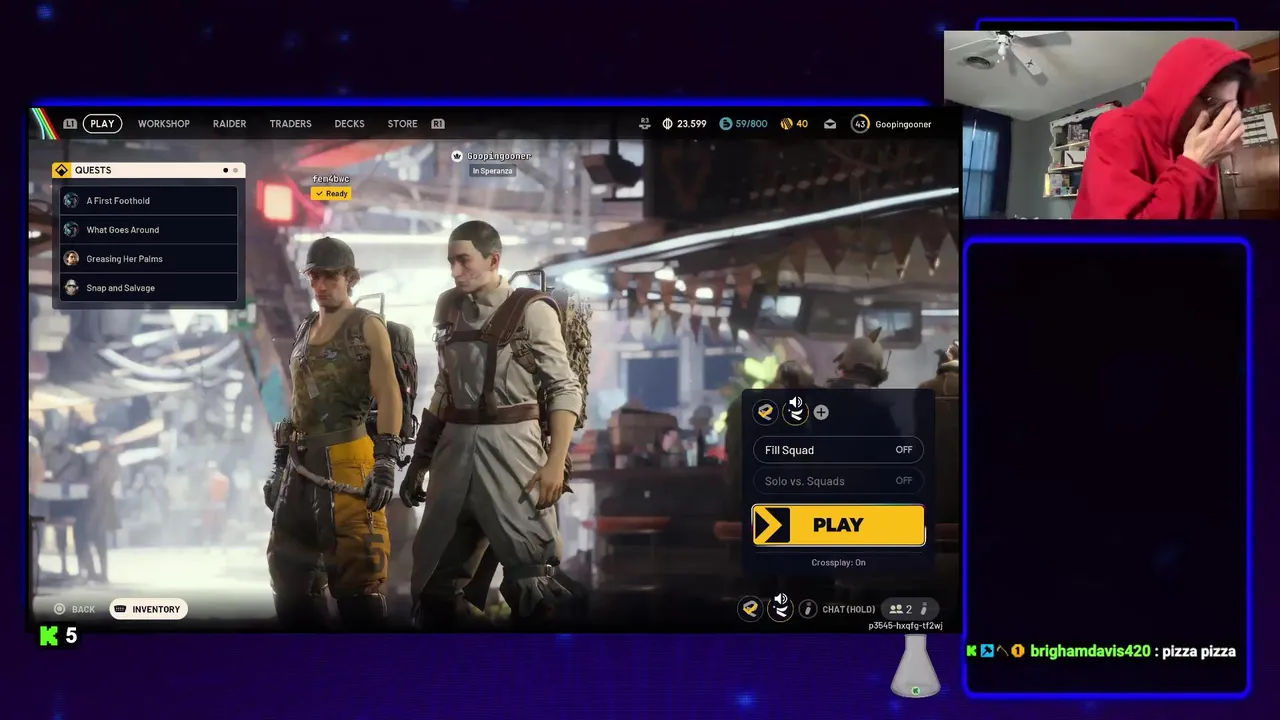Open the mail inbox envelope icon
Screen dimensions: 1280x720
point(830,124)
